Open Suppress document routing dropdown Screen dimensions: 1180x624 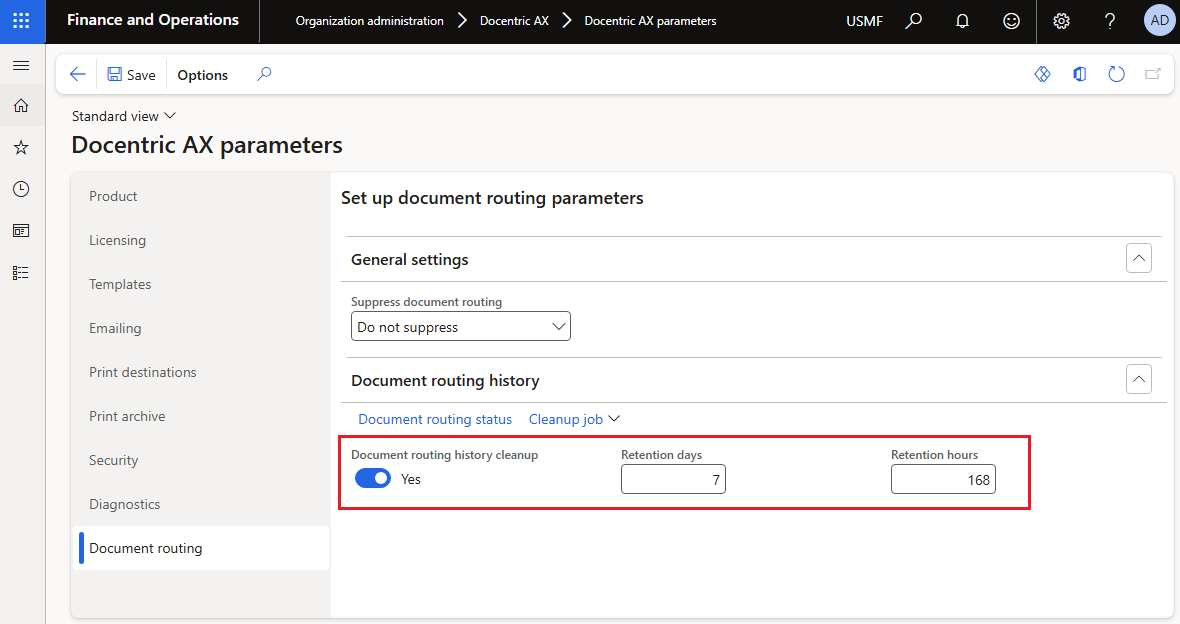[460, 327]
